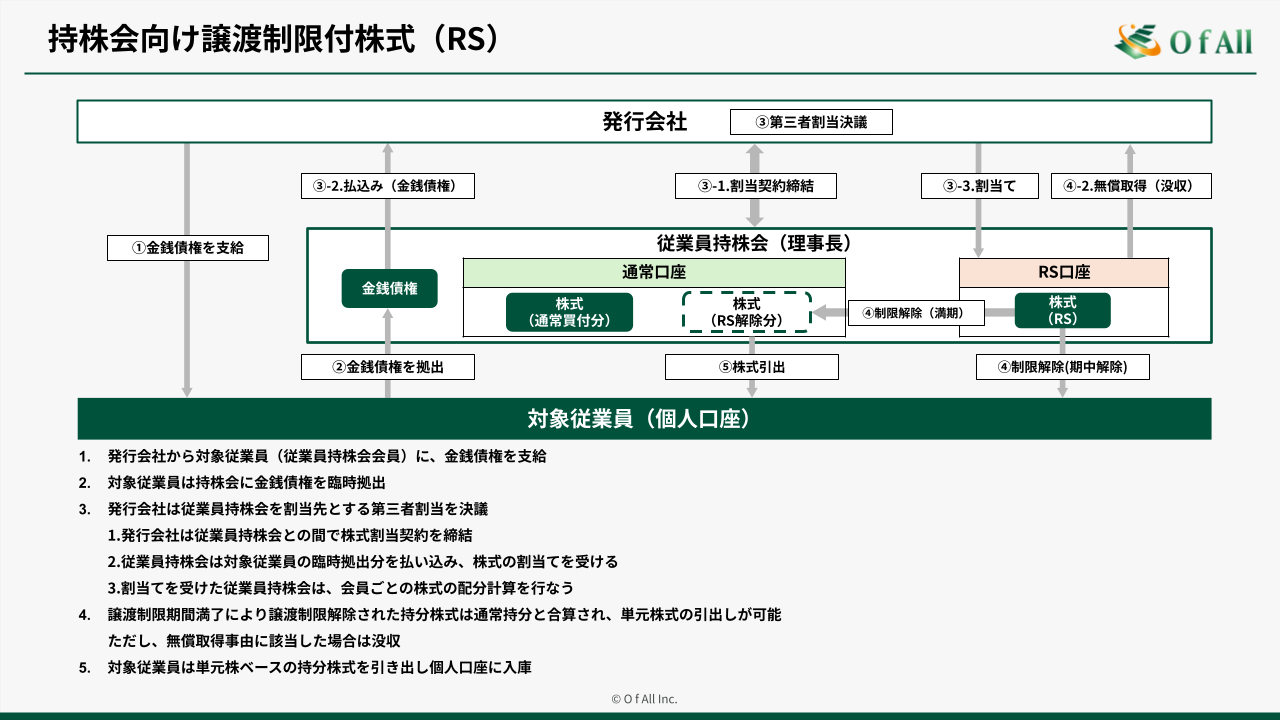Click the RS口座 header bar
Image resolution: width=1280 pixels, height=720 pixels.
click(x=1063, y=273)
